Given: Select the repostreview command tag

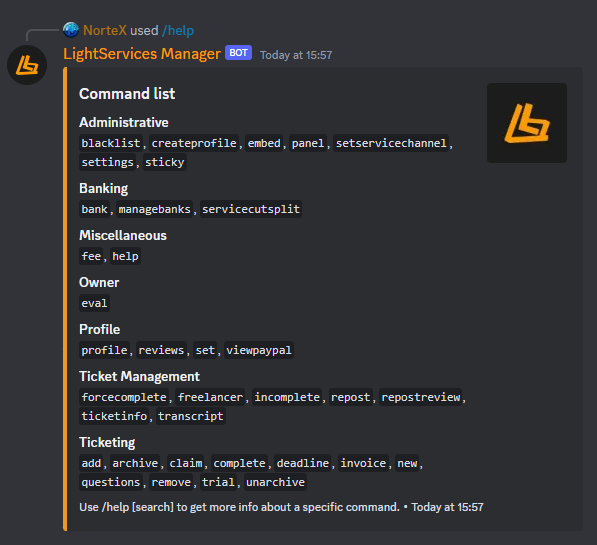Looking at the screenshot, I should [x=421, y=397].
